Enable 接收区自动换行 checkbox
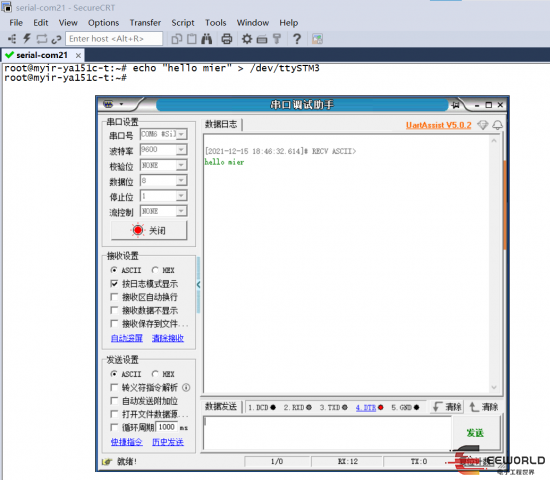The height and width of the screenshot is (480, 550). (x=114, y=297)
